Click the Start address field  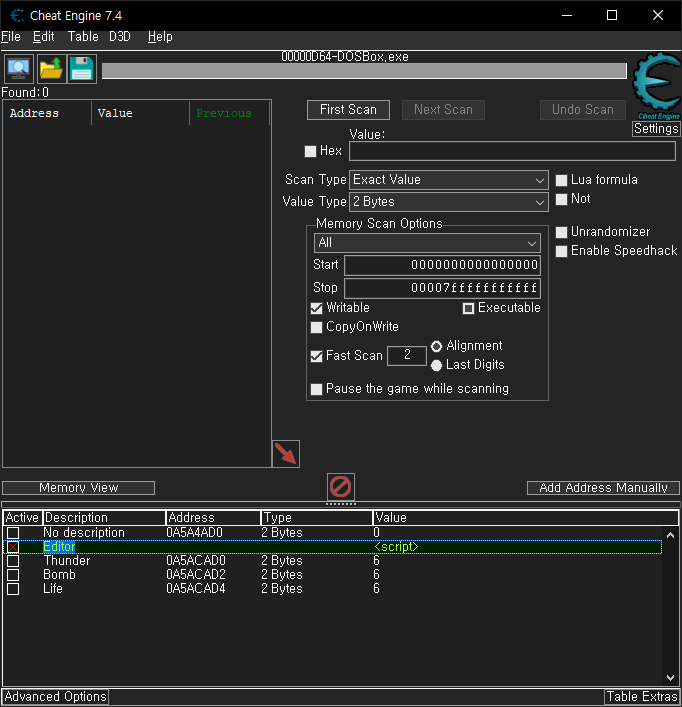pyautogui.click(x=442, y=265)
